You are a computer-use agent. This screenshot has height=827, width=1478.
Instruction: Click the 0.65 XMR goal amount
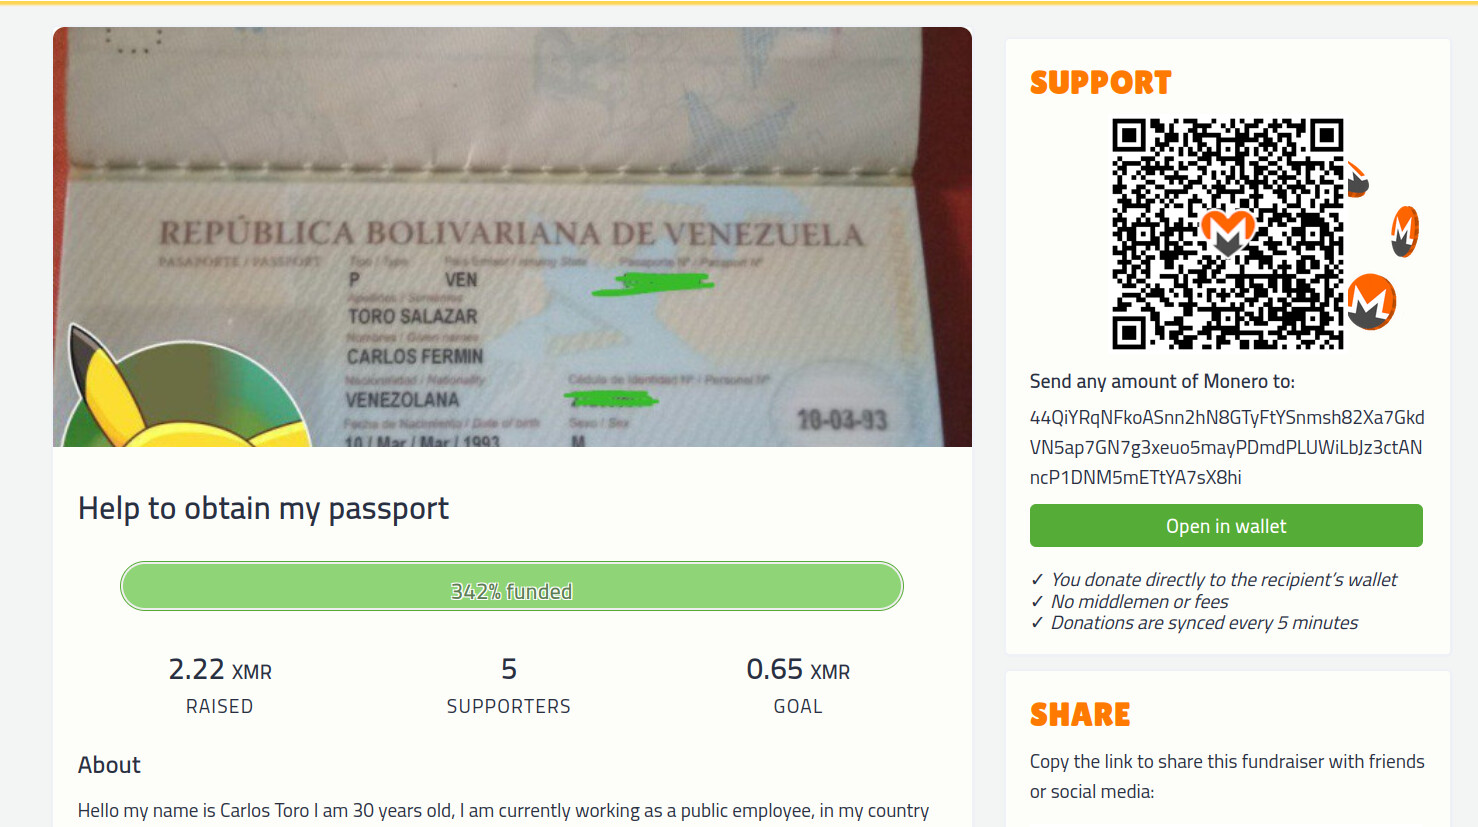[798, 669]
